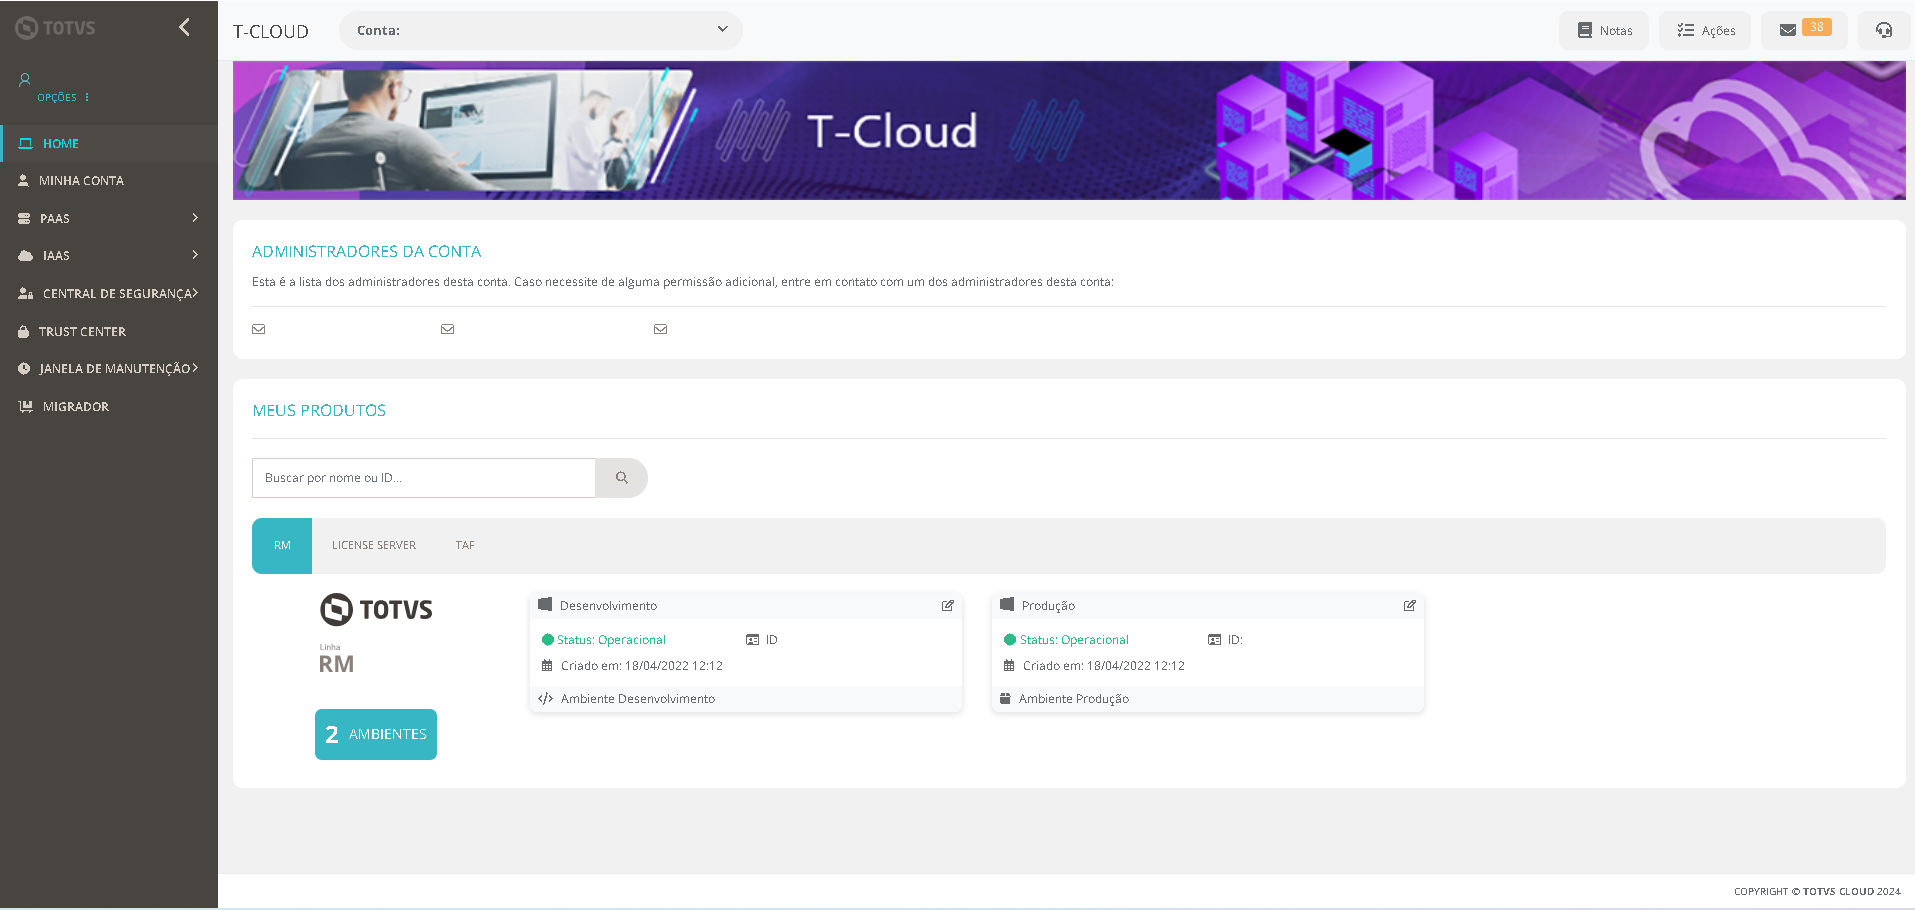This screenshot has width=1915, height=910.
Task: Click the PAAS server icon
Action: tap(25, 218)
